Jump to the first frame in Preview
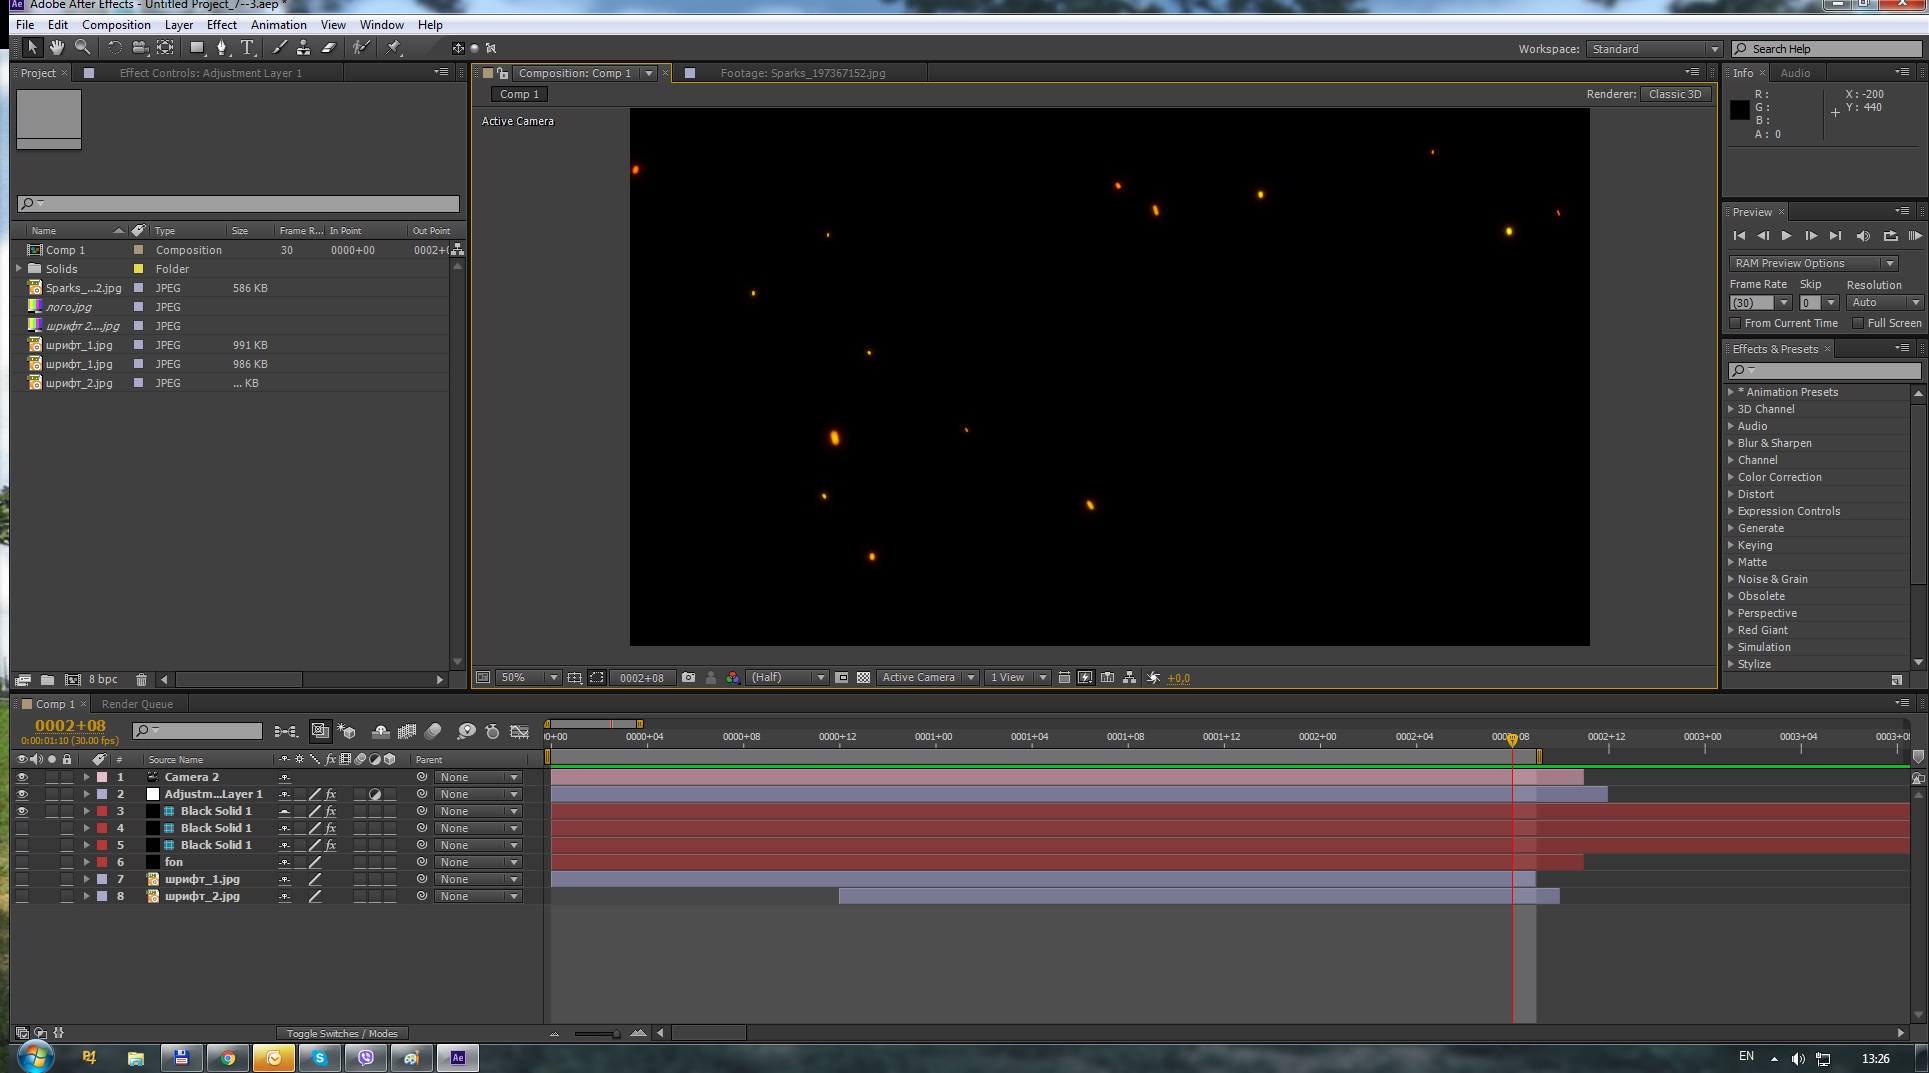1929x1073 pixels. 1739,236
